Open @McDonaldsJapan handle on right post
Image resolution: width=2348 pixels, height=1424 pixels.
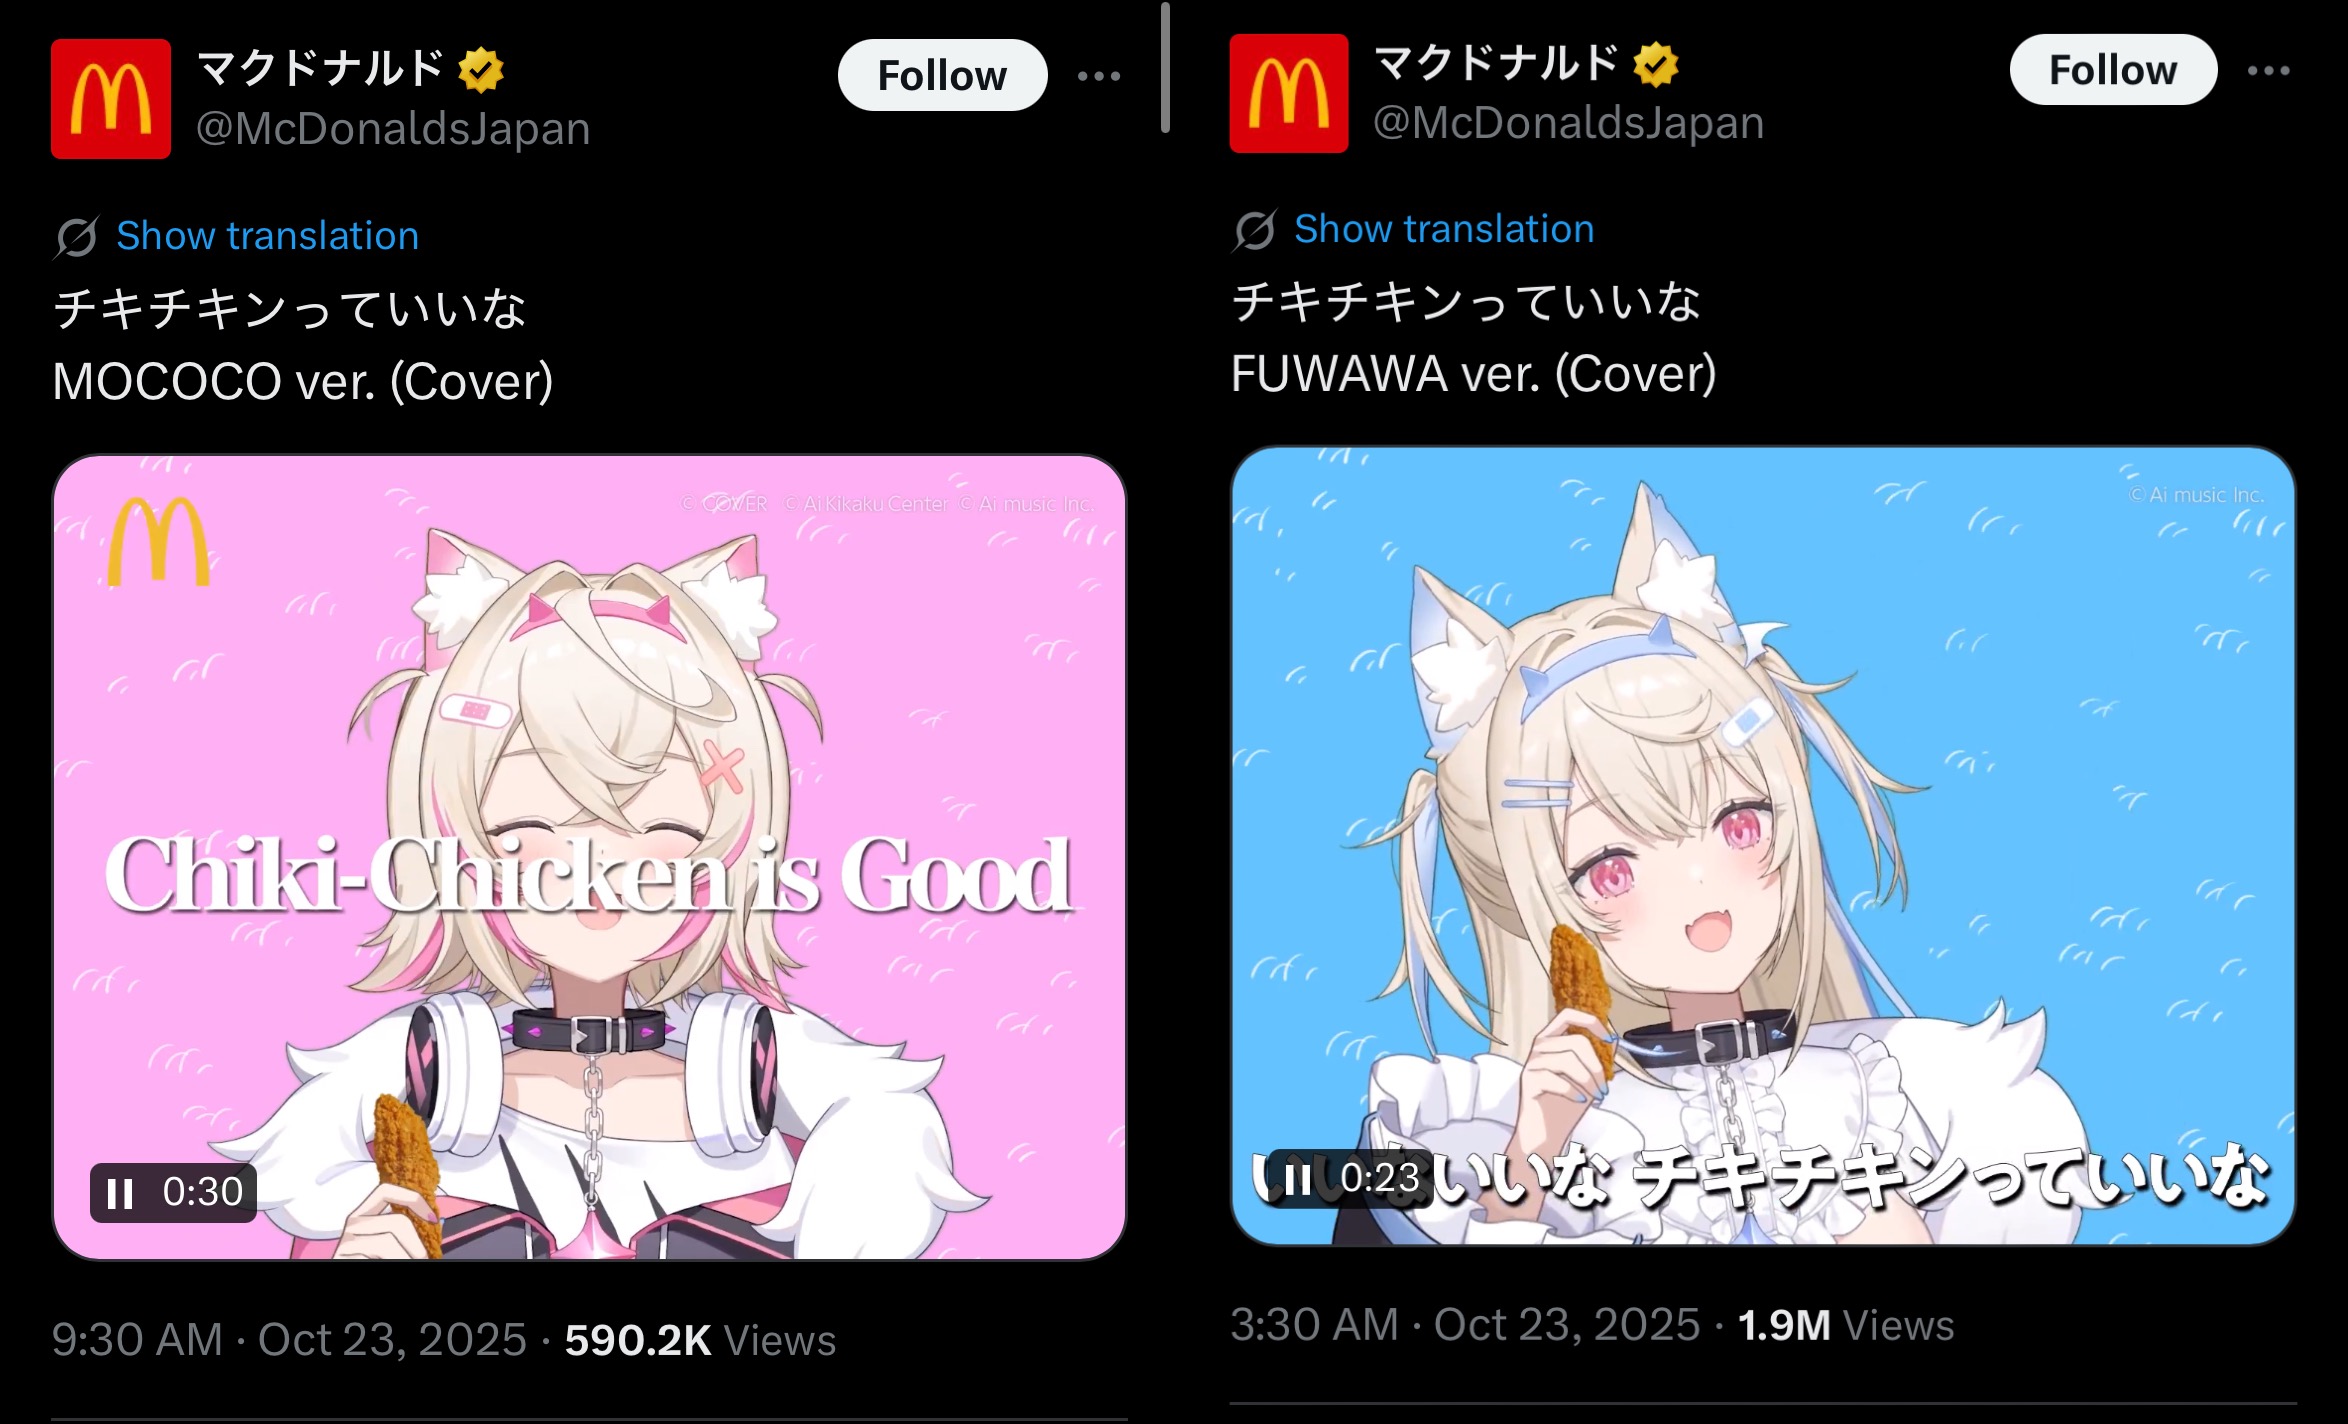(x=1568, y=123)
